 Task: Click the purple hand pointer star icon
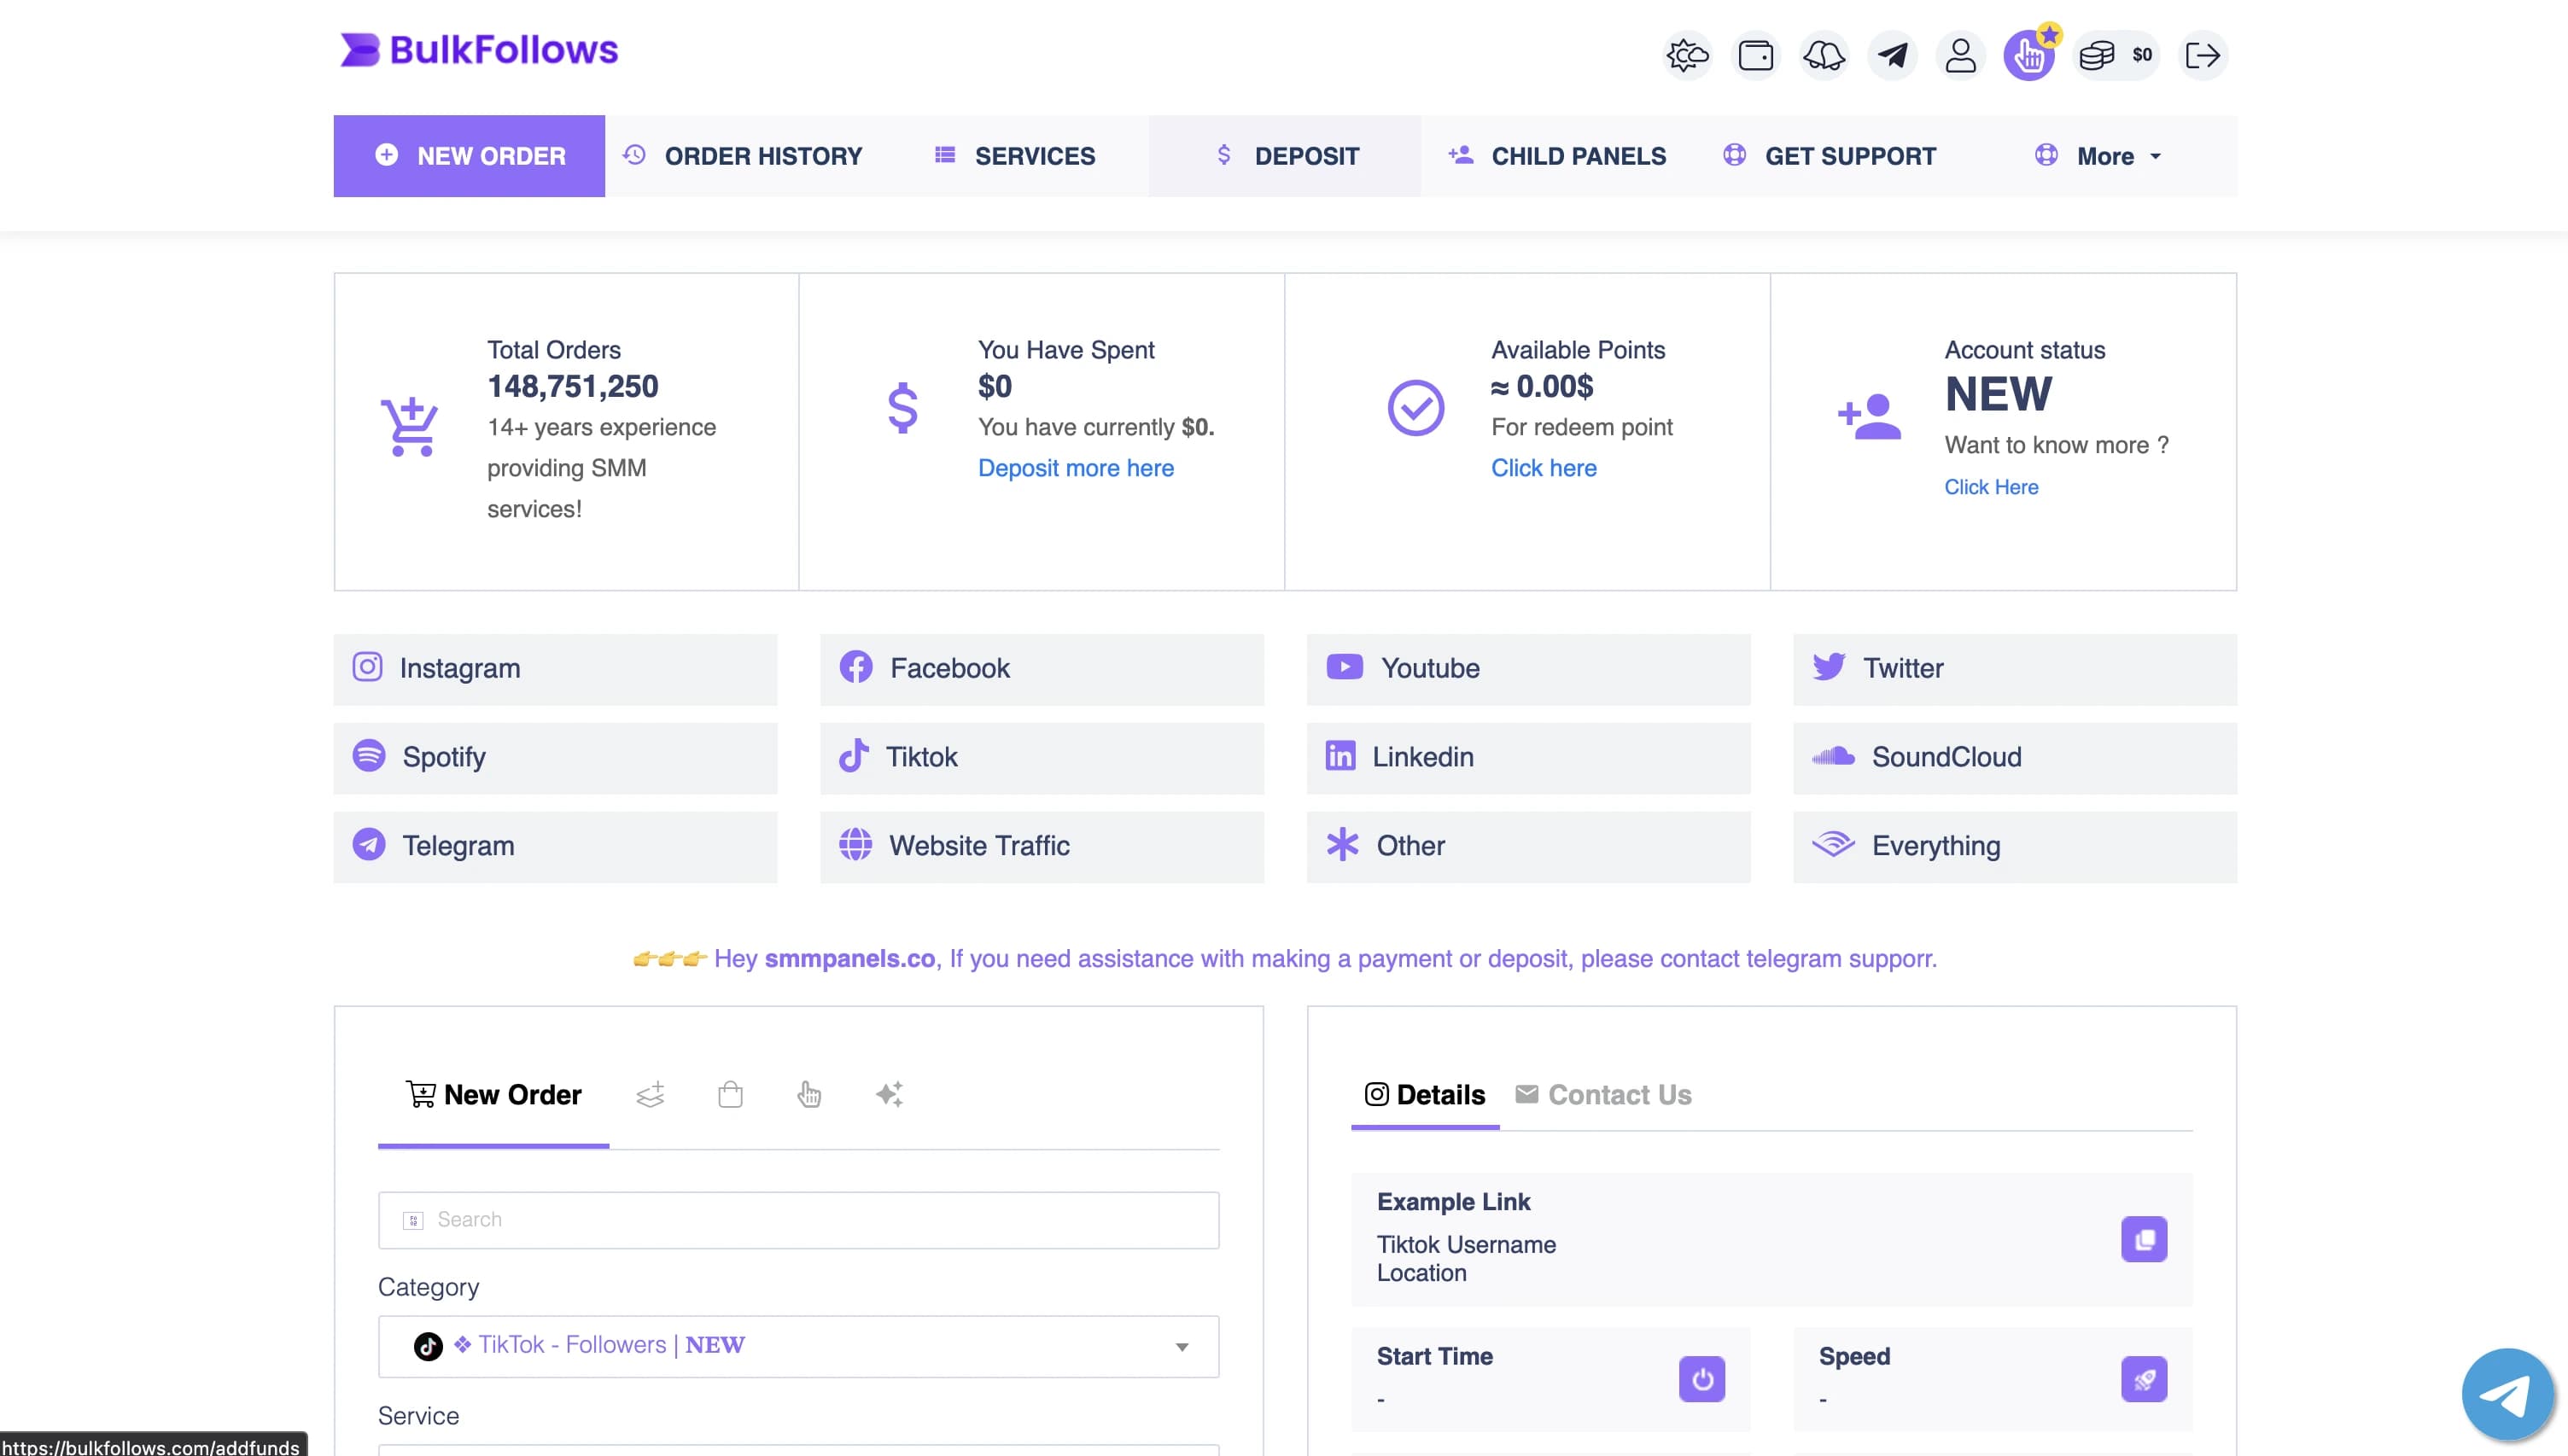(x=2029, y=55)
